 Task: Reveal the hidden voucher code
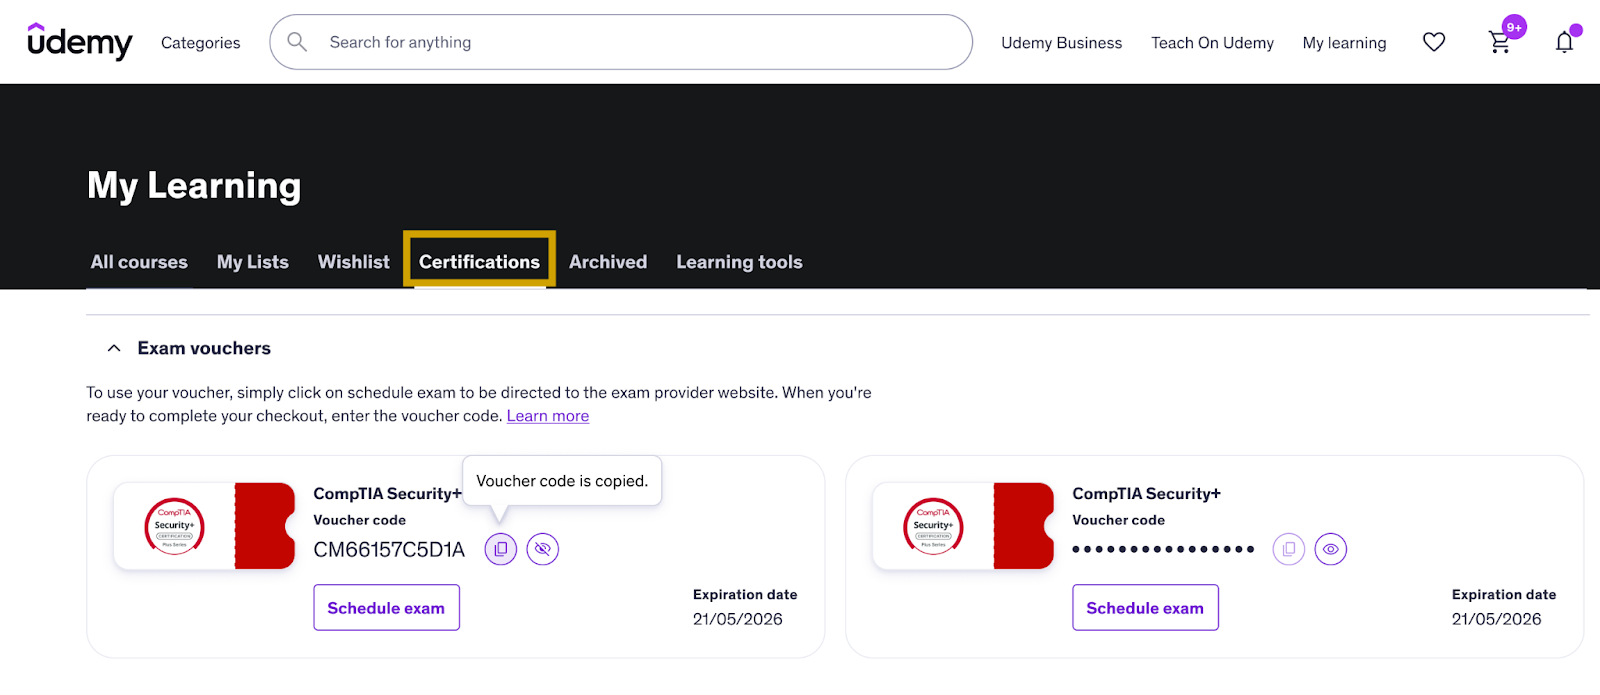(1331, 549)
